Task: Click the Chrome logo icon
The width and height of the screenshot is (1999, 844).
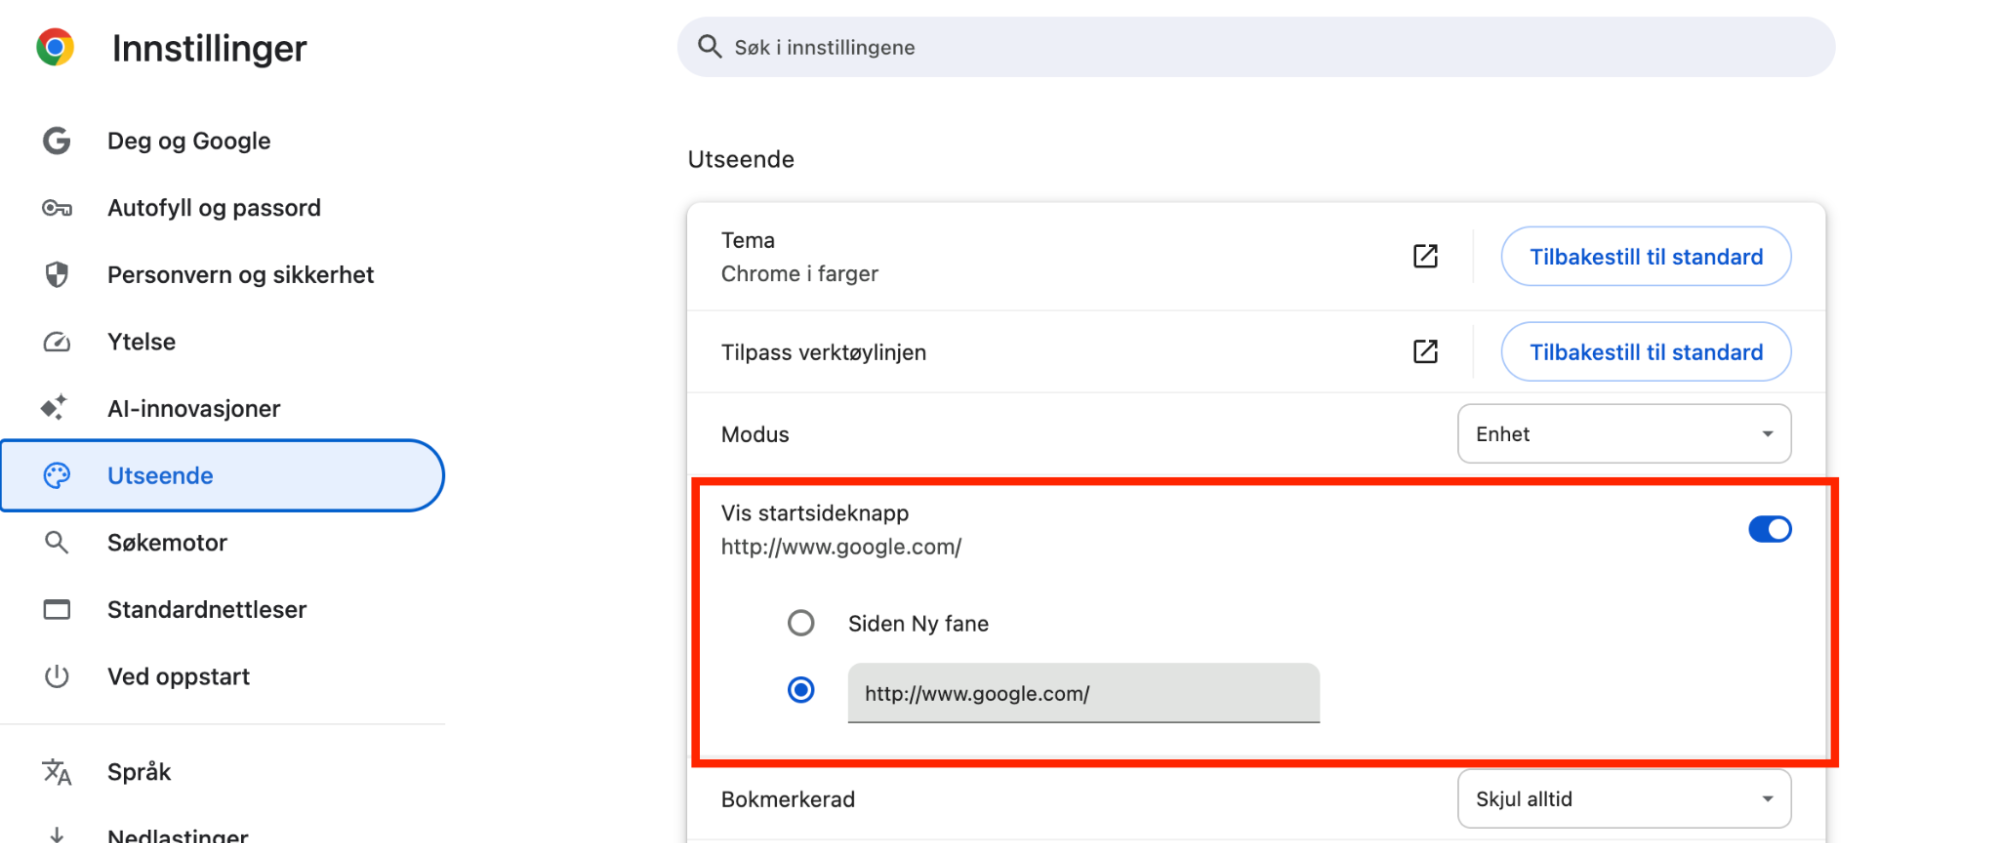Action: 55,47
